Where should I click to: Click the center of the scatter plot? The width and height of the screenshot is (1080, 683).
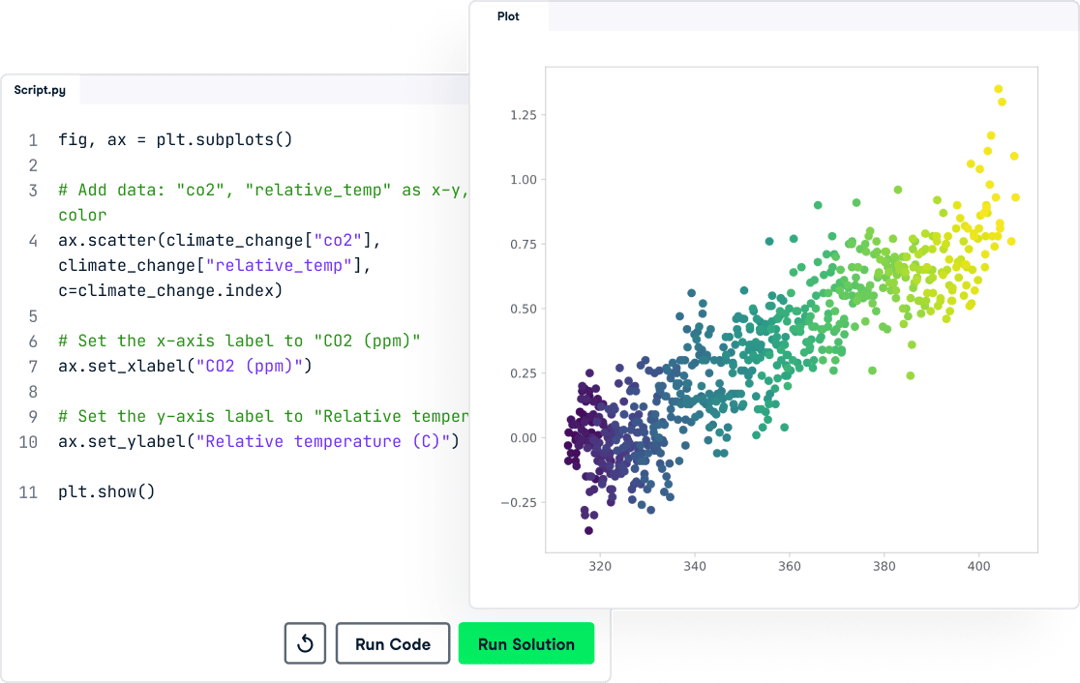tap(790, 310)
